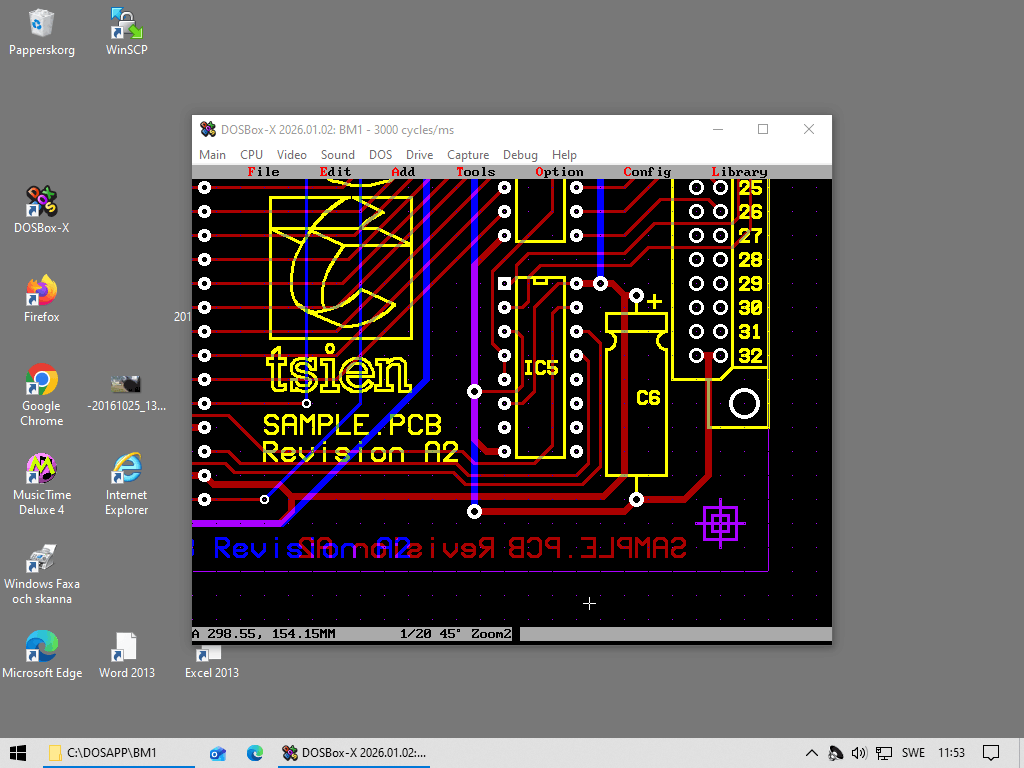Open the Library menu in PCB editor

(x=739, y=172)
